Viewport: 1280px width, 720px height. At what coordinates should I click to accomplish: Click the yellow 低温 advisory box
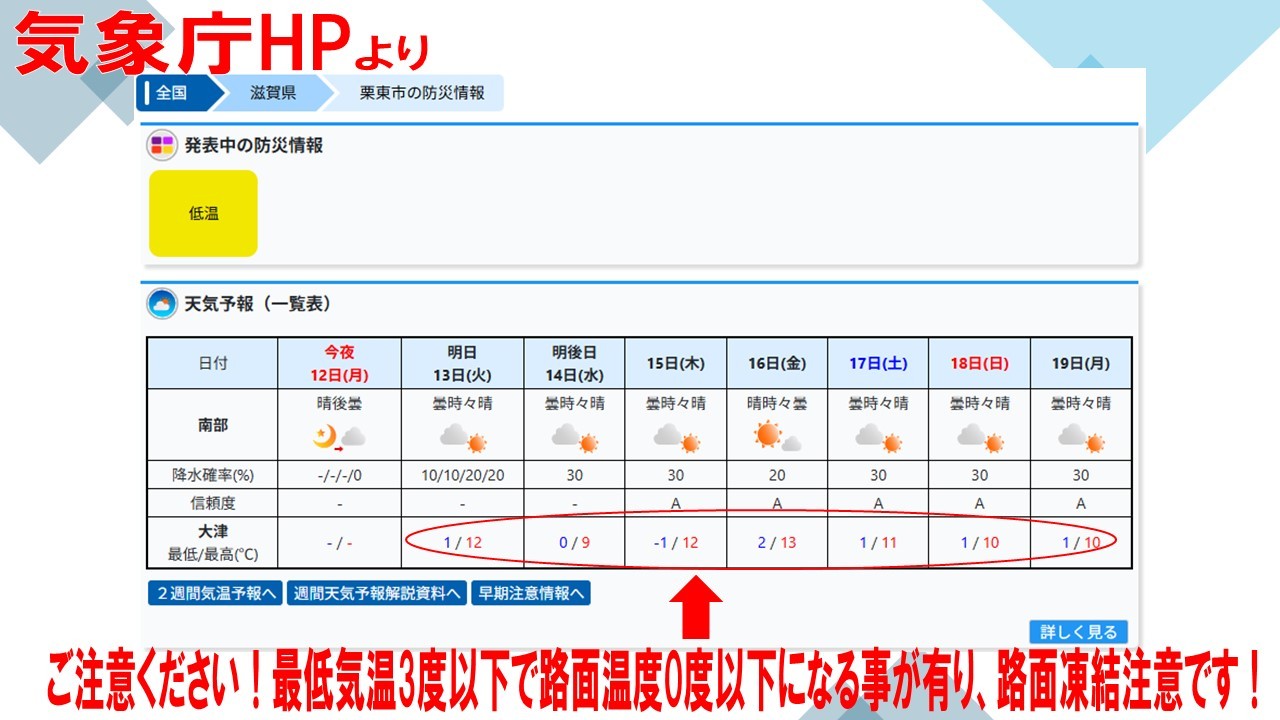click(204, 213)
